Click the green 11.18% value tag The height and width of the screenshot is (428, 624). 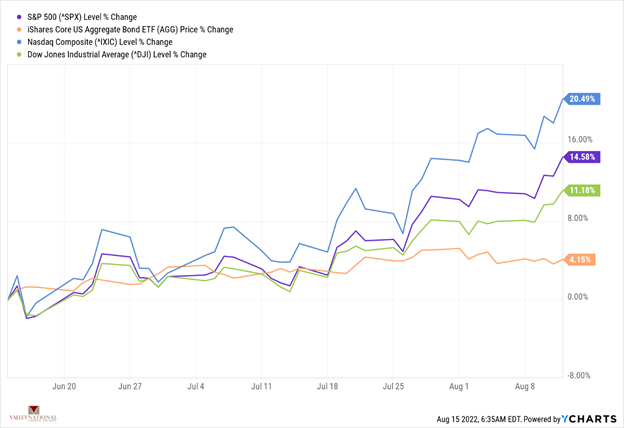click(x=581, y=191)
